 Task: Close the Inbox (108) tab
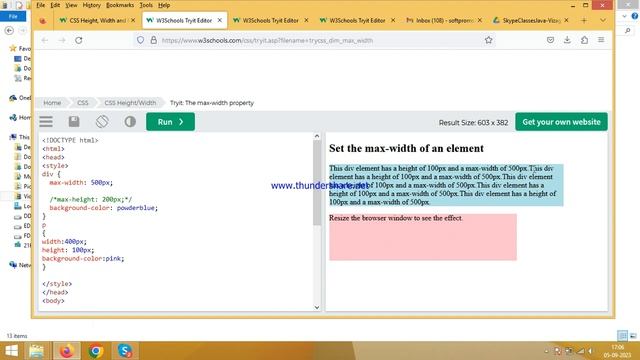click(x=480, y=20)
